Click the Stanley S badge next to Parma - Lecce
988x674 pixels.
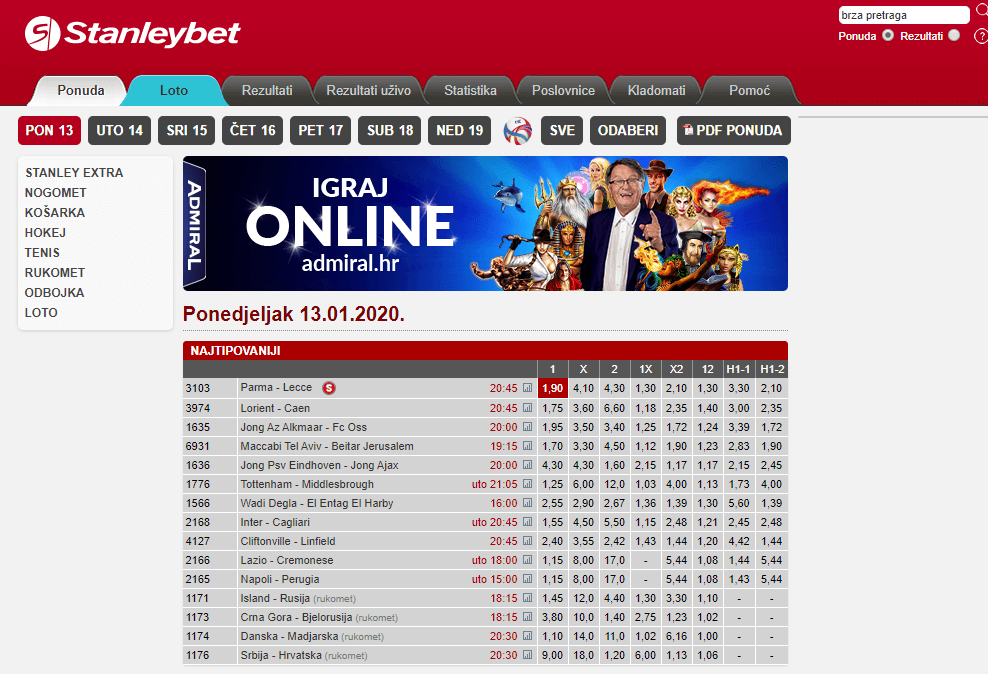(x=329, y=388)
